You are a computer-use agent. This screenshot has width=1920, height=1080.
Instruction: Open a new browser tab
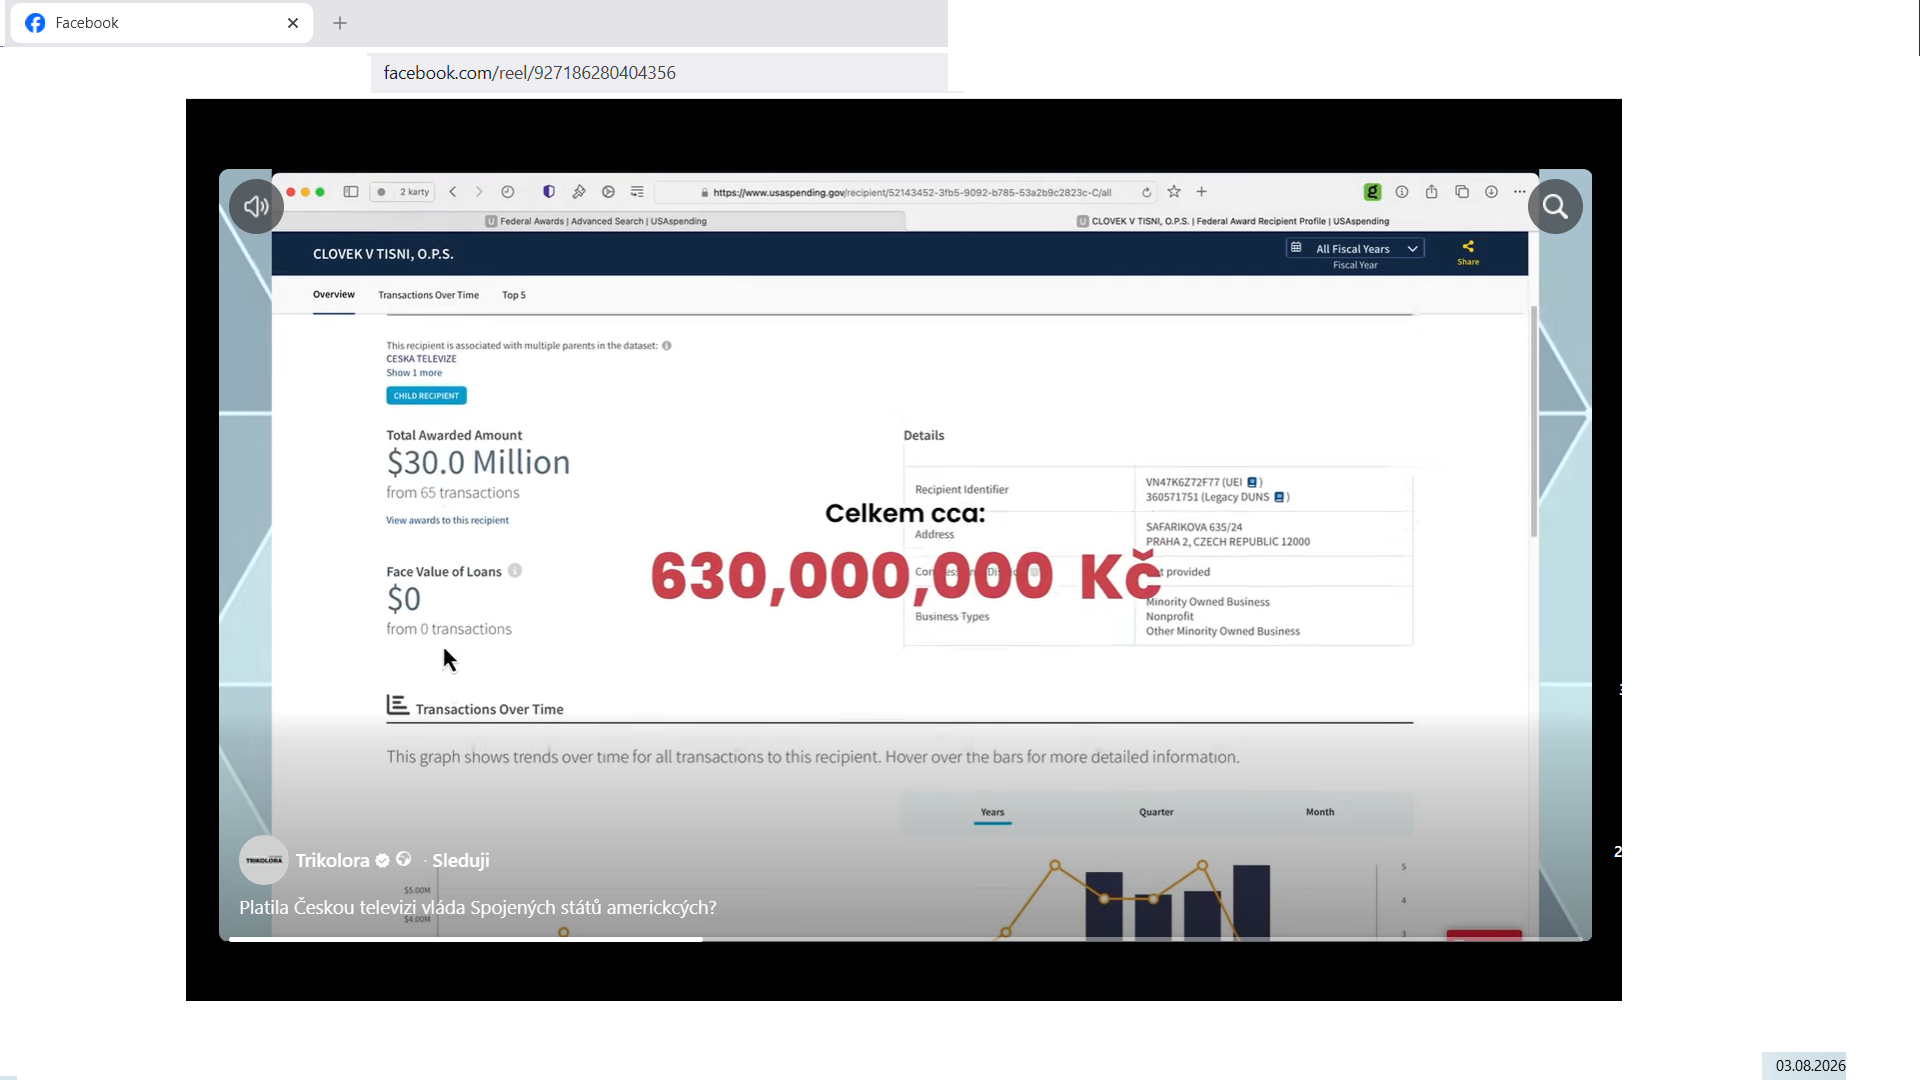pyautogui.click(x=340, y=23)
